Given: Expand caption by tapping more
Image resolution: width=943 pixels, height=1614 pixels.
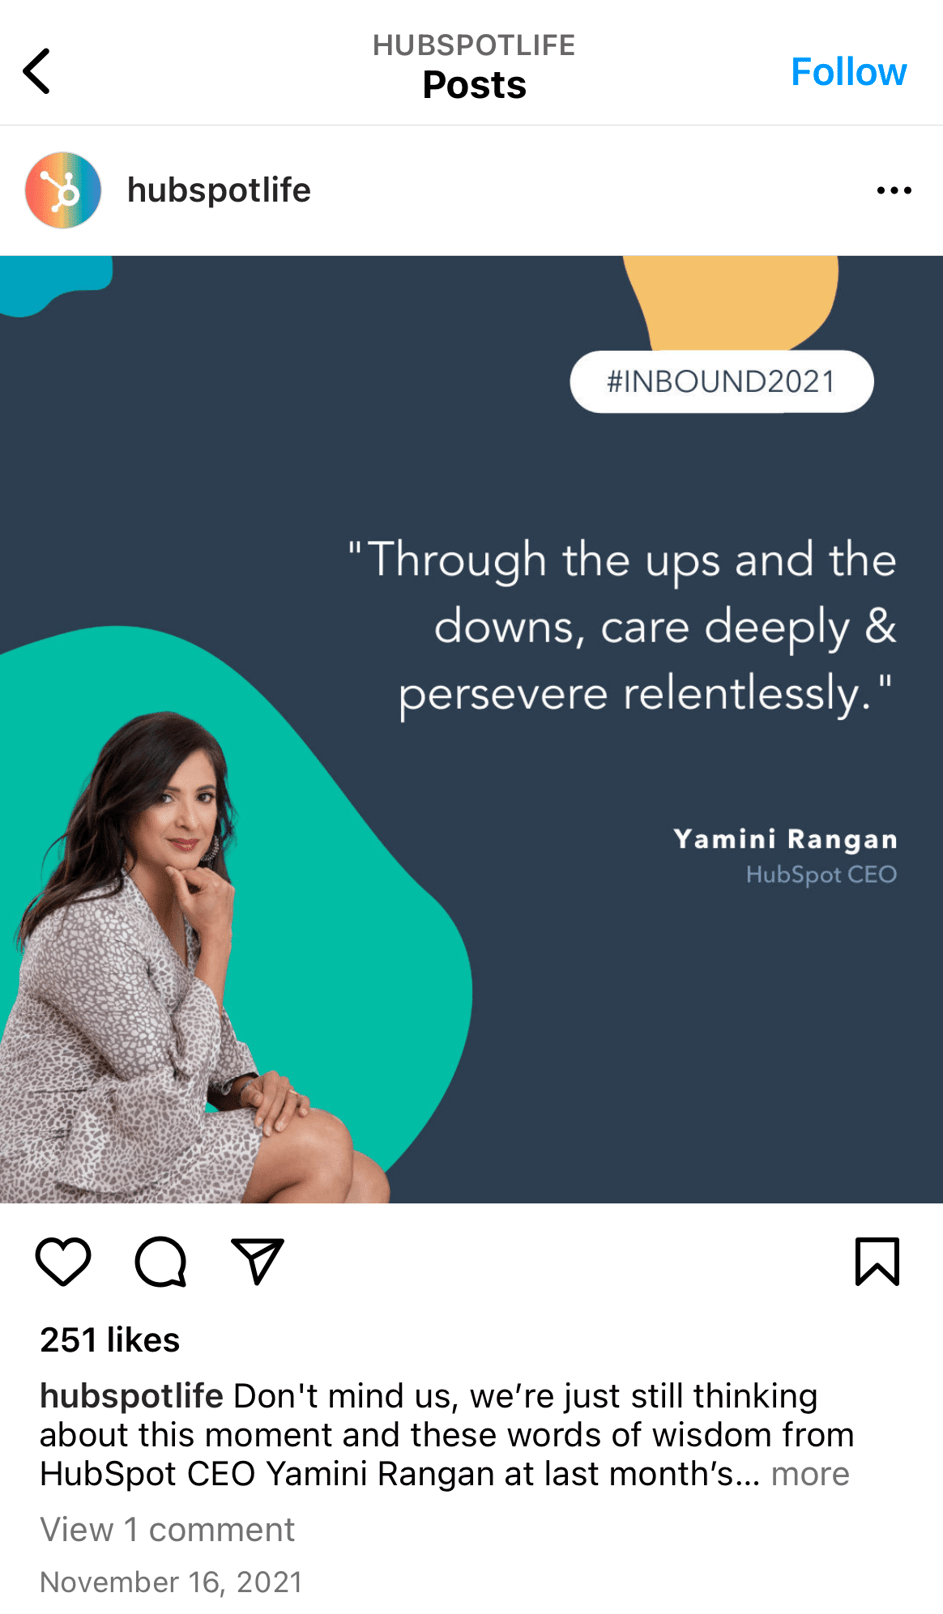Looking at the screenshot, I should (810, 1473).
